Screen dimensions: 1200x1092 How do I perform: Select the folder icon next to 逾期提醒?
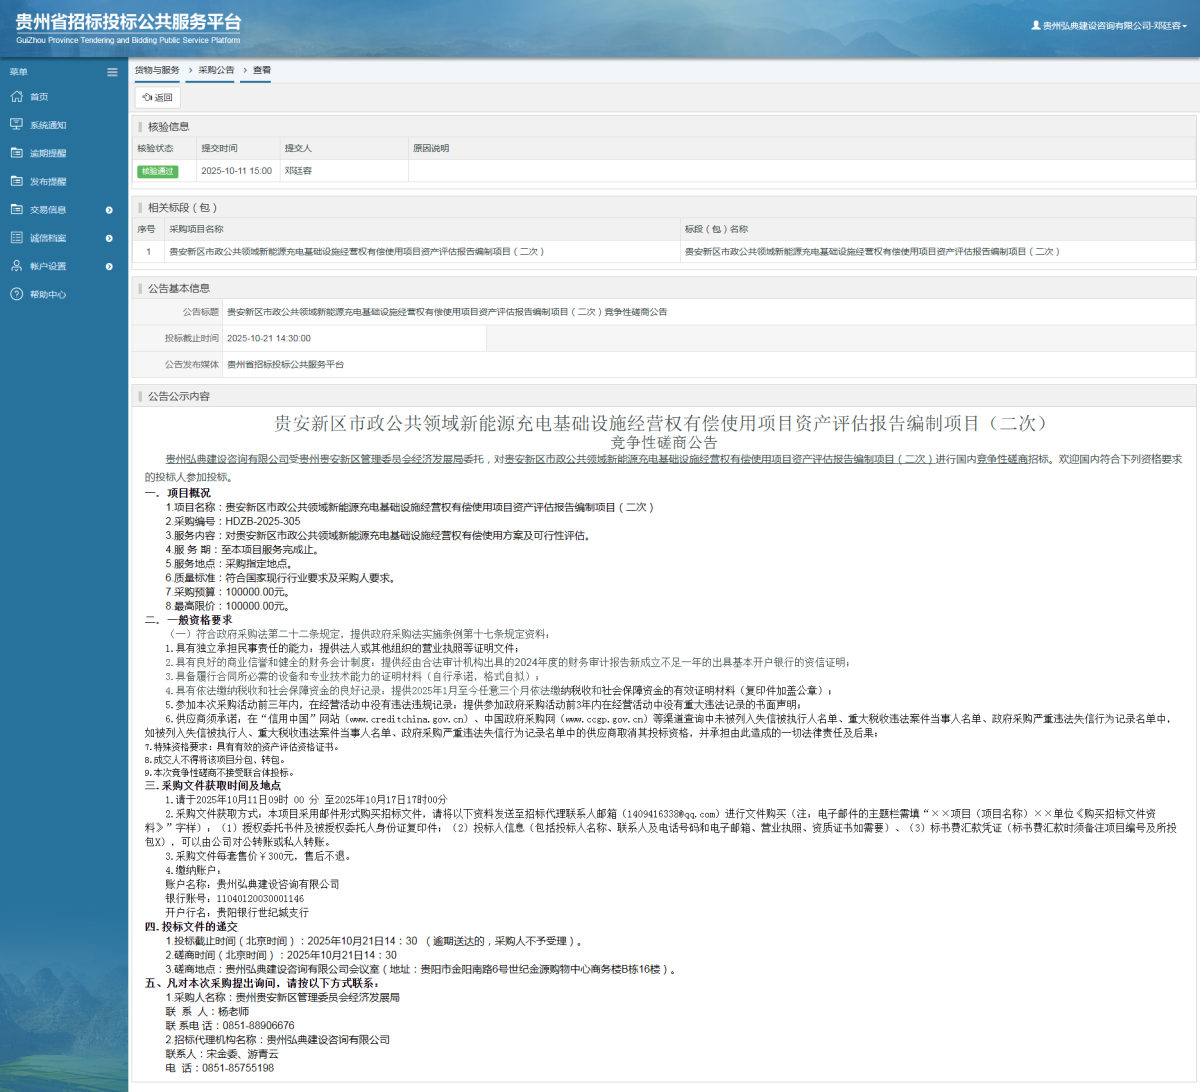16,153
